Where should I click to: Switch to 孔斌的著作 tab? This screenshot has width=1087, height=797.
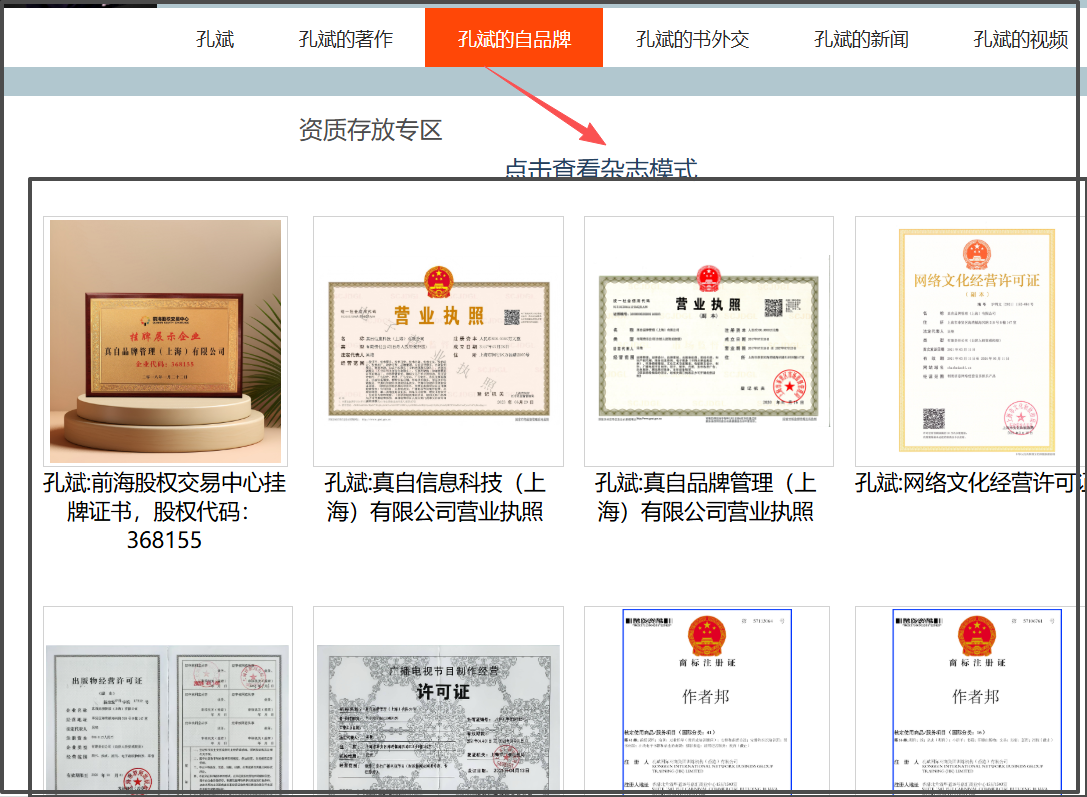tap(345, 39)
